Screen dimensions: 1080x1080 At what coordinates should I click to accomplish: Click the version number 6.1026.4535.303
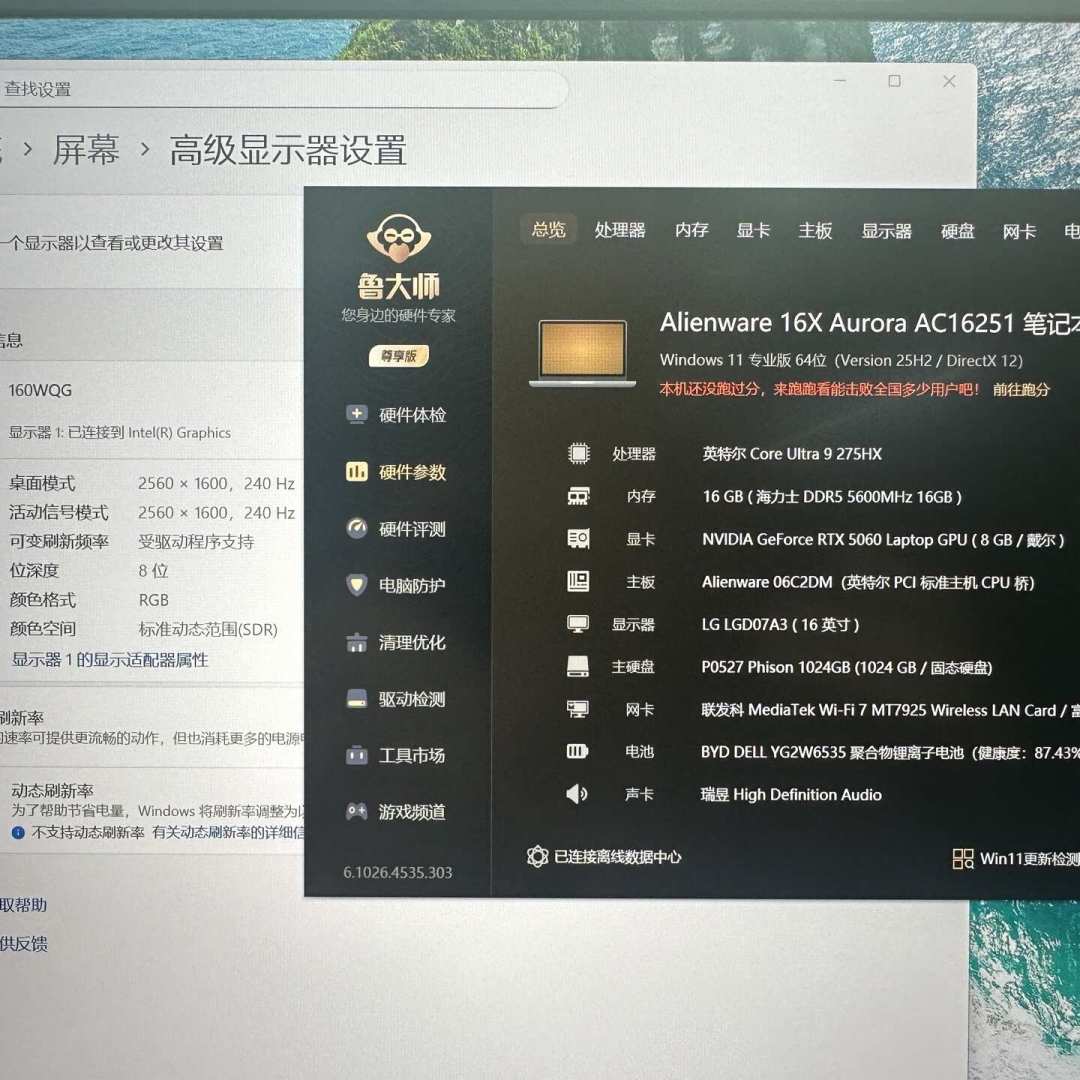pyautogui.click(x=397, y=873)
